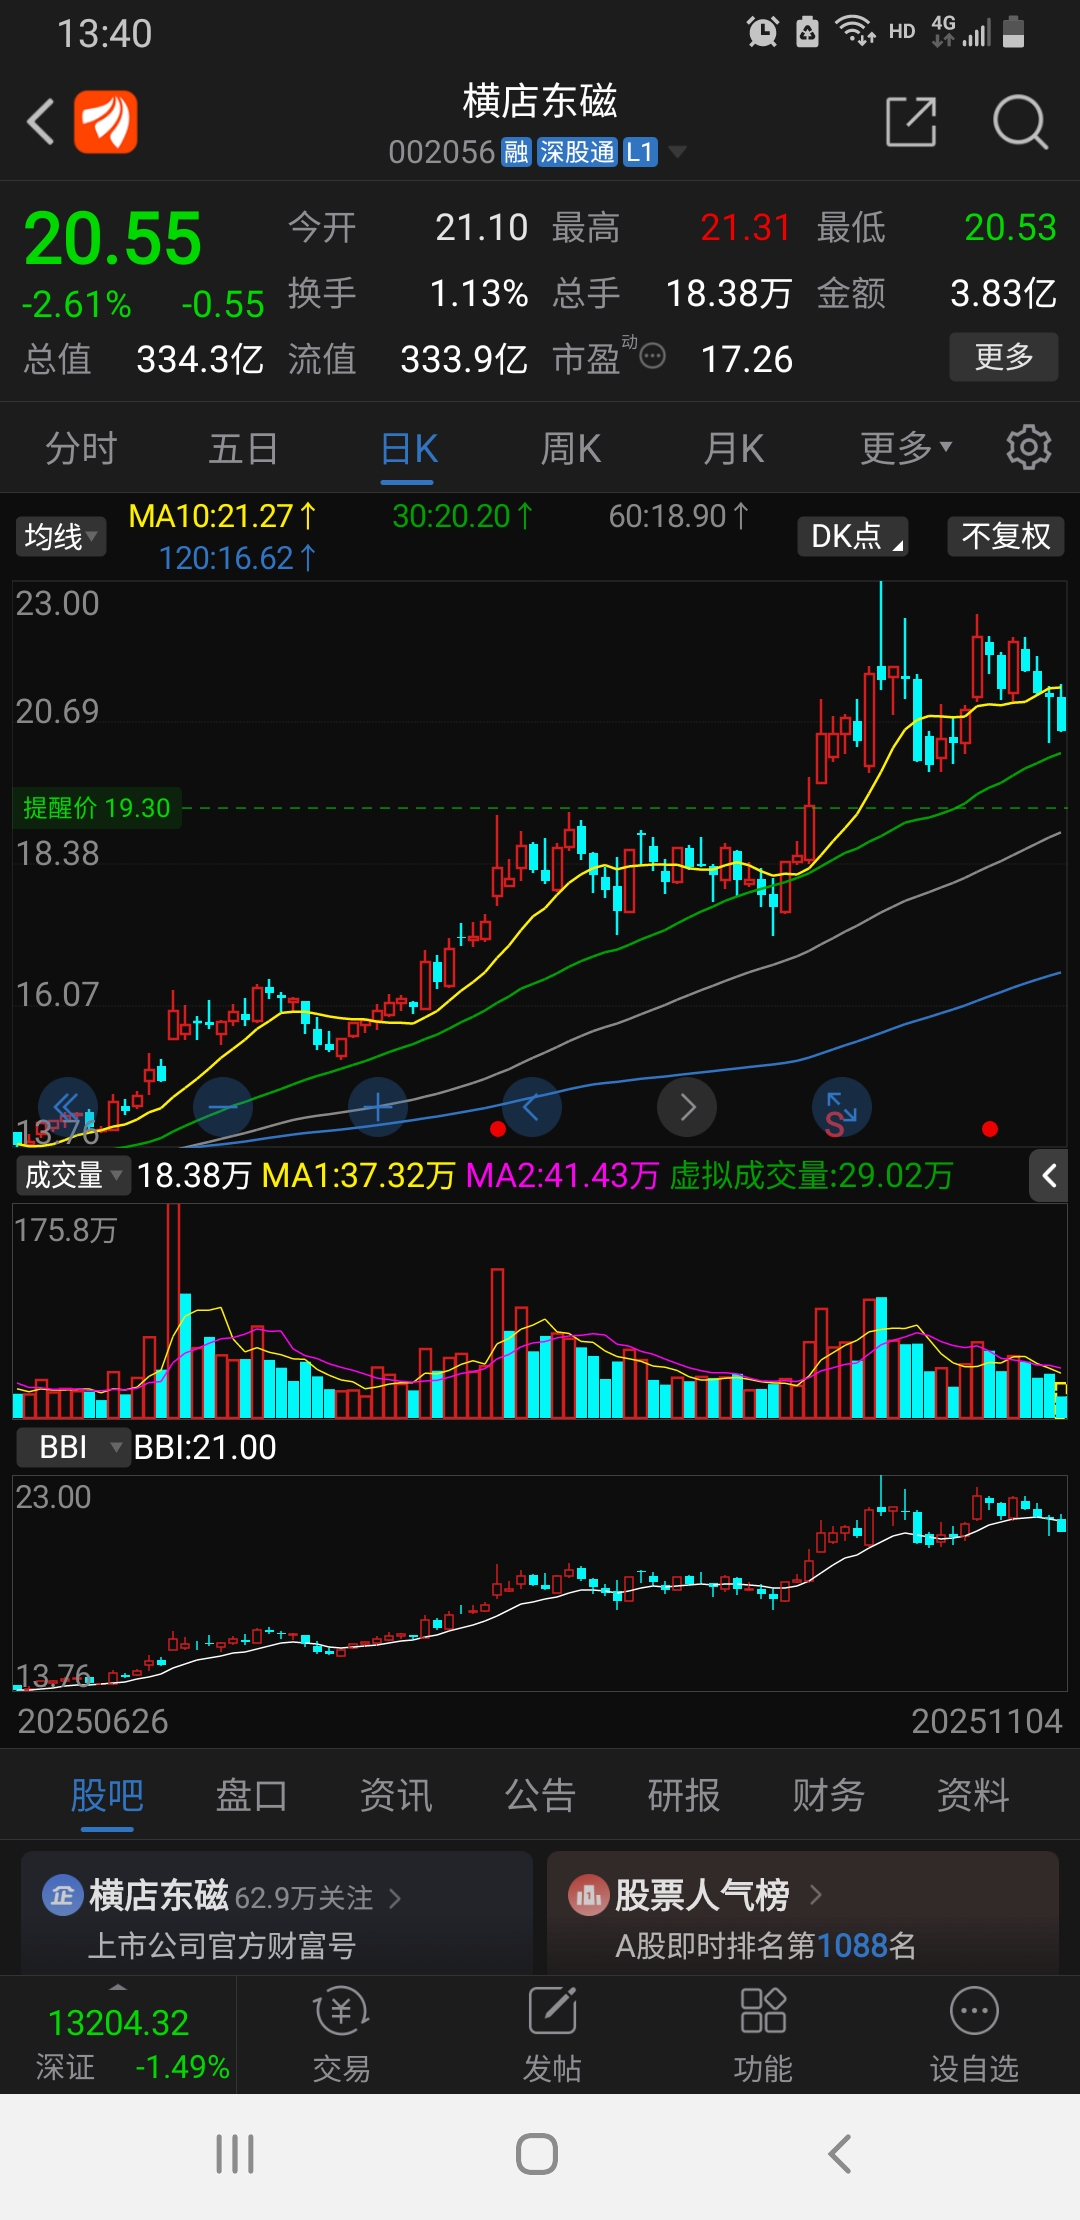Tap 更多 button in quote details
The height and width of the screenshot is (2220, 1080).
point(1003,357)
